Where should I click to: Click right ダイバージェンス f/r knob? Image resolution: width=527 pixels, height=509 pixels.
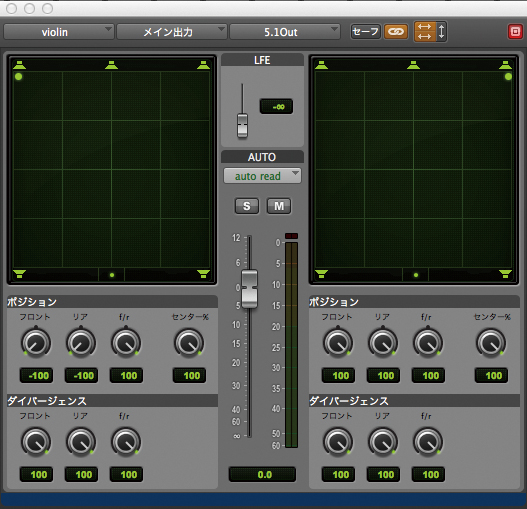coord(428,442)
